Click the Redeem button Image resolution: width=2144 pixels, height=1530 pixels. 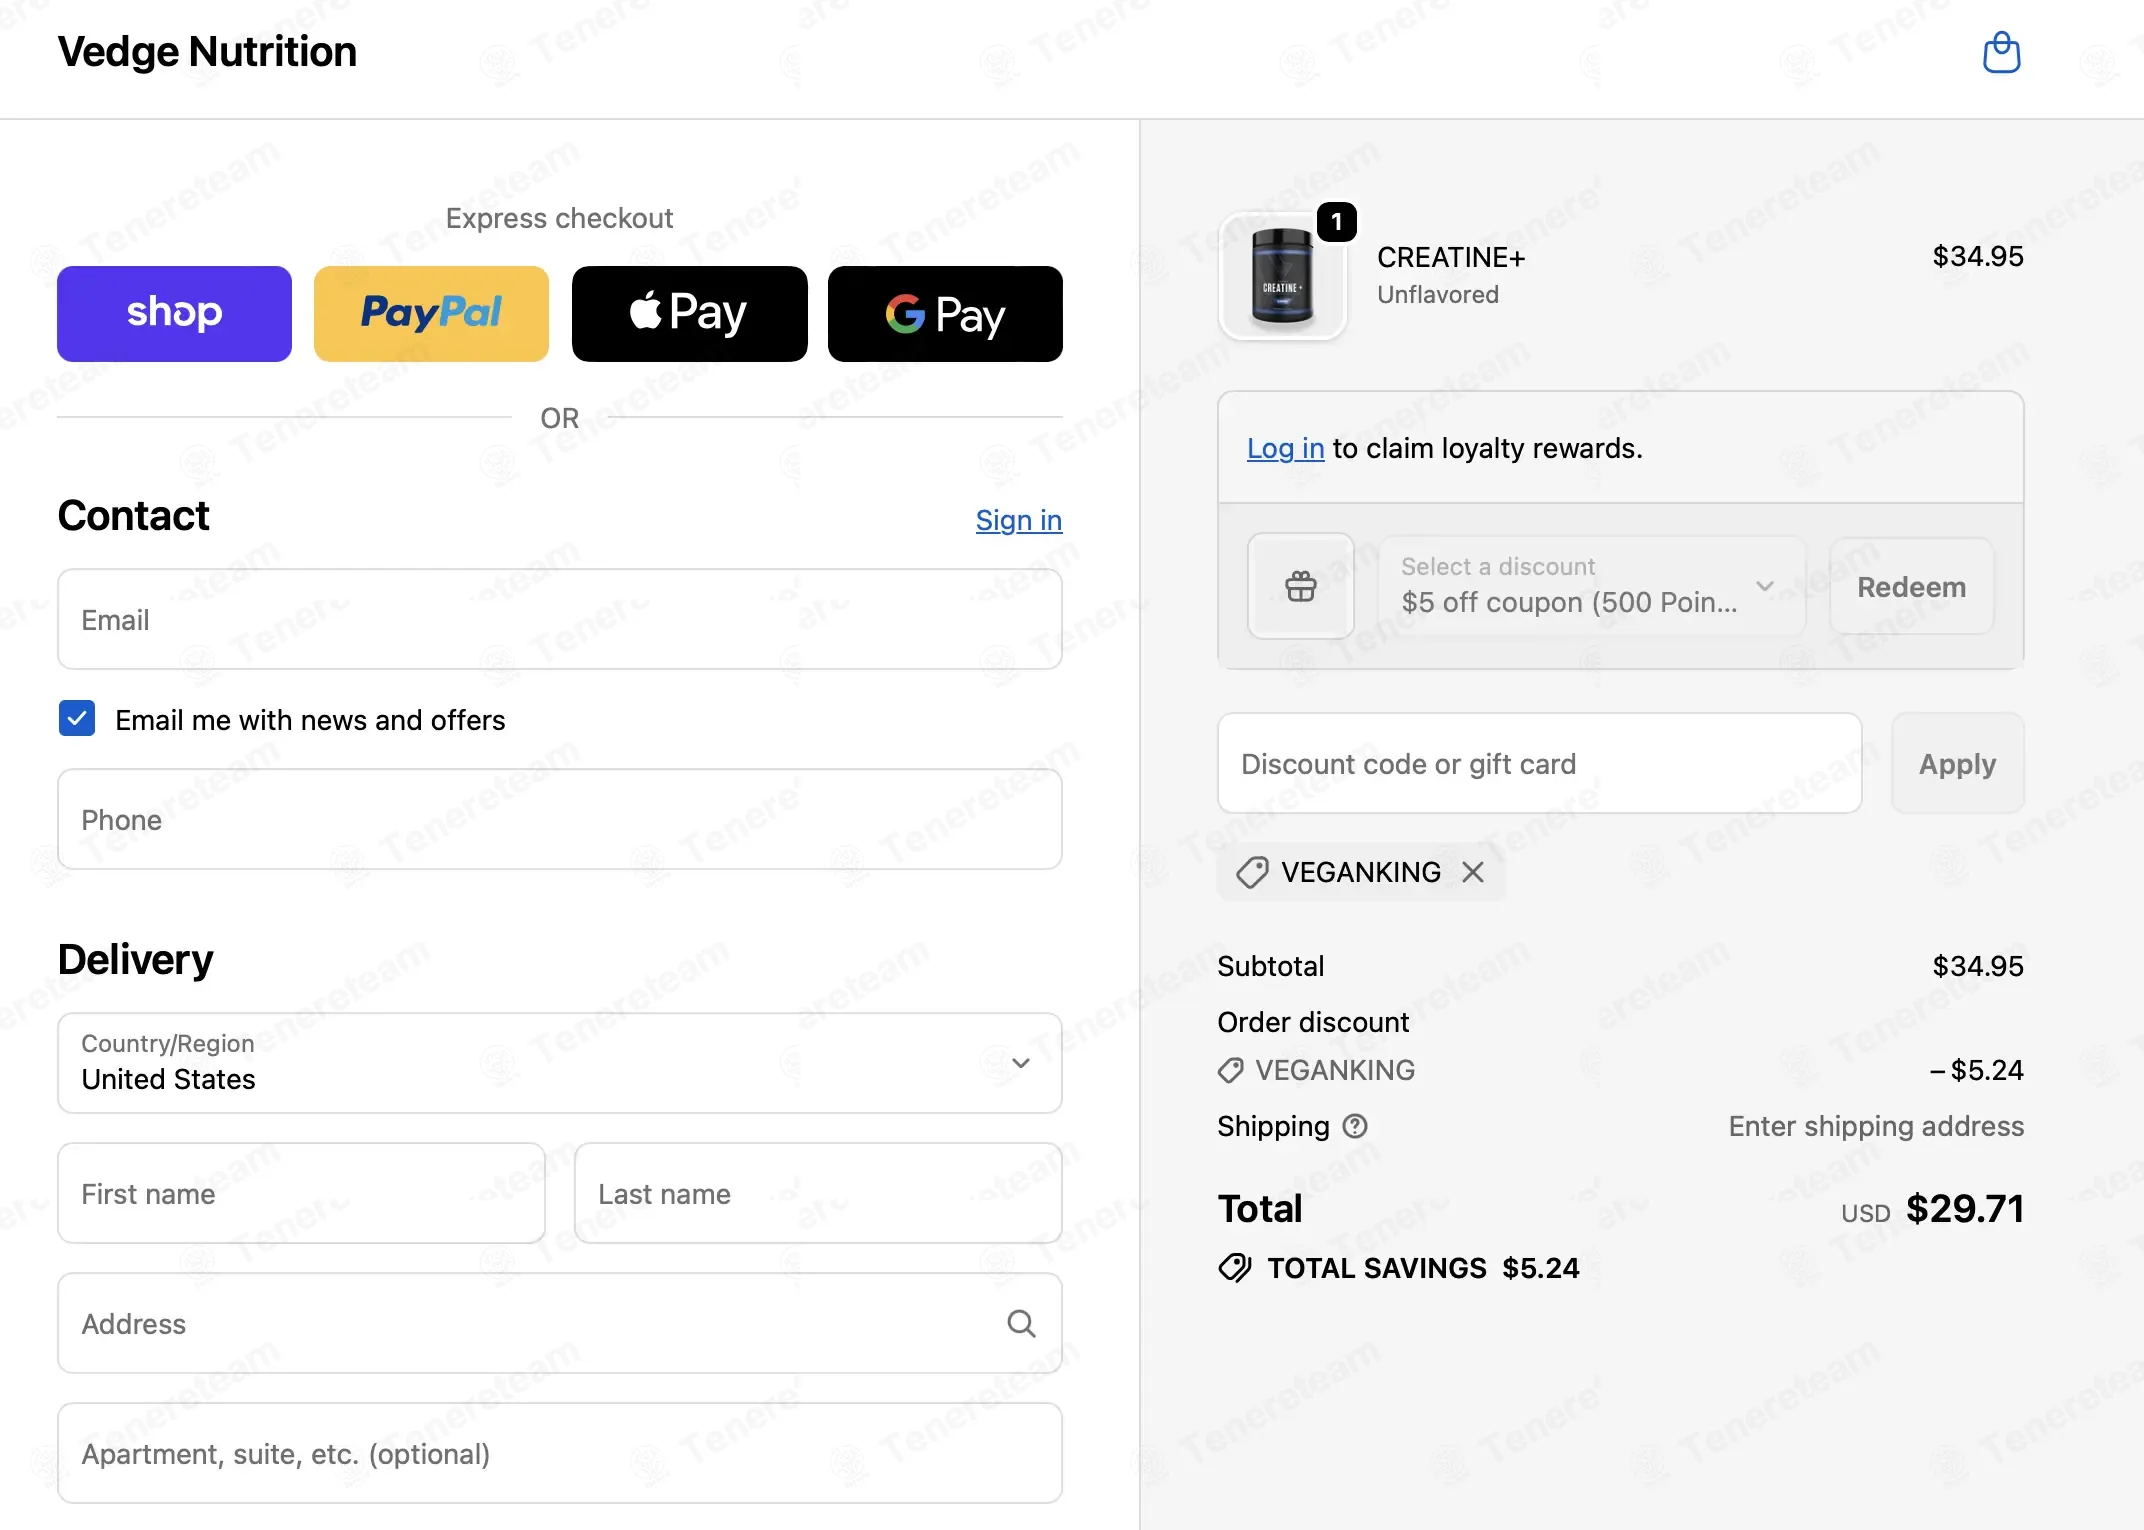pos(1911,586)
